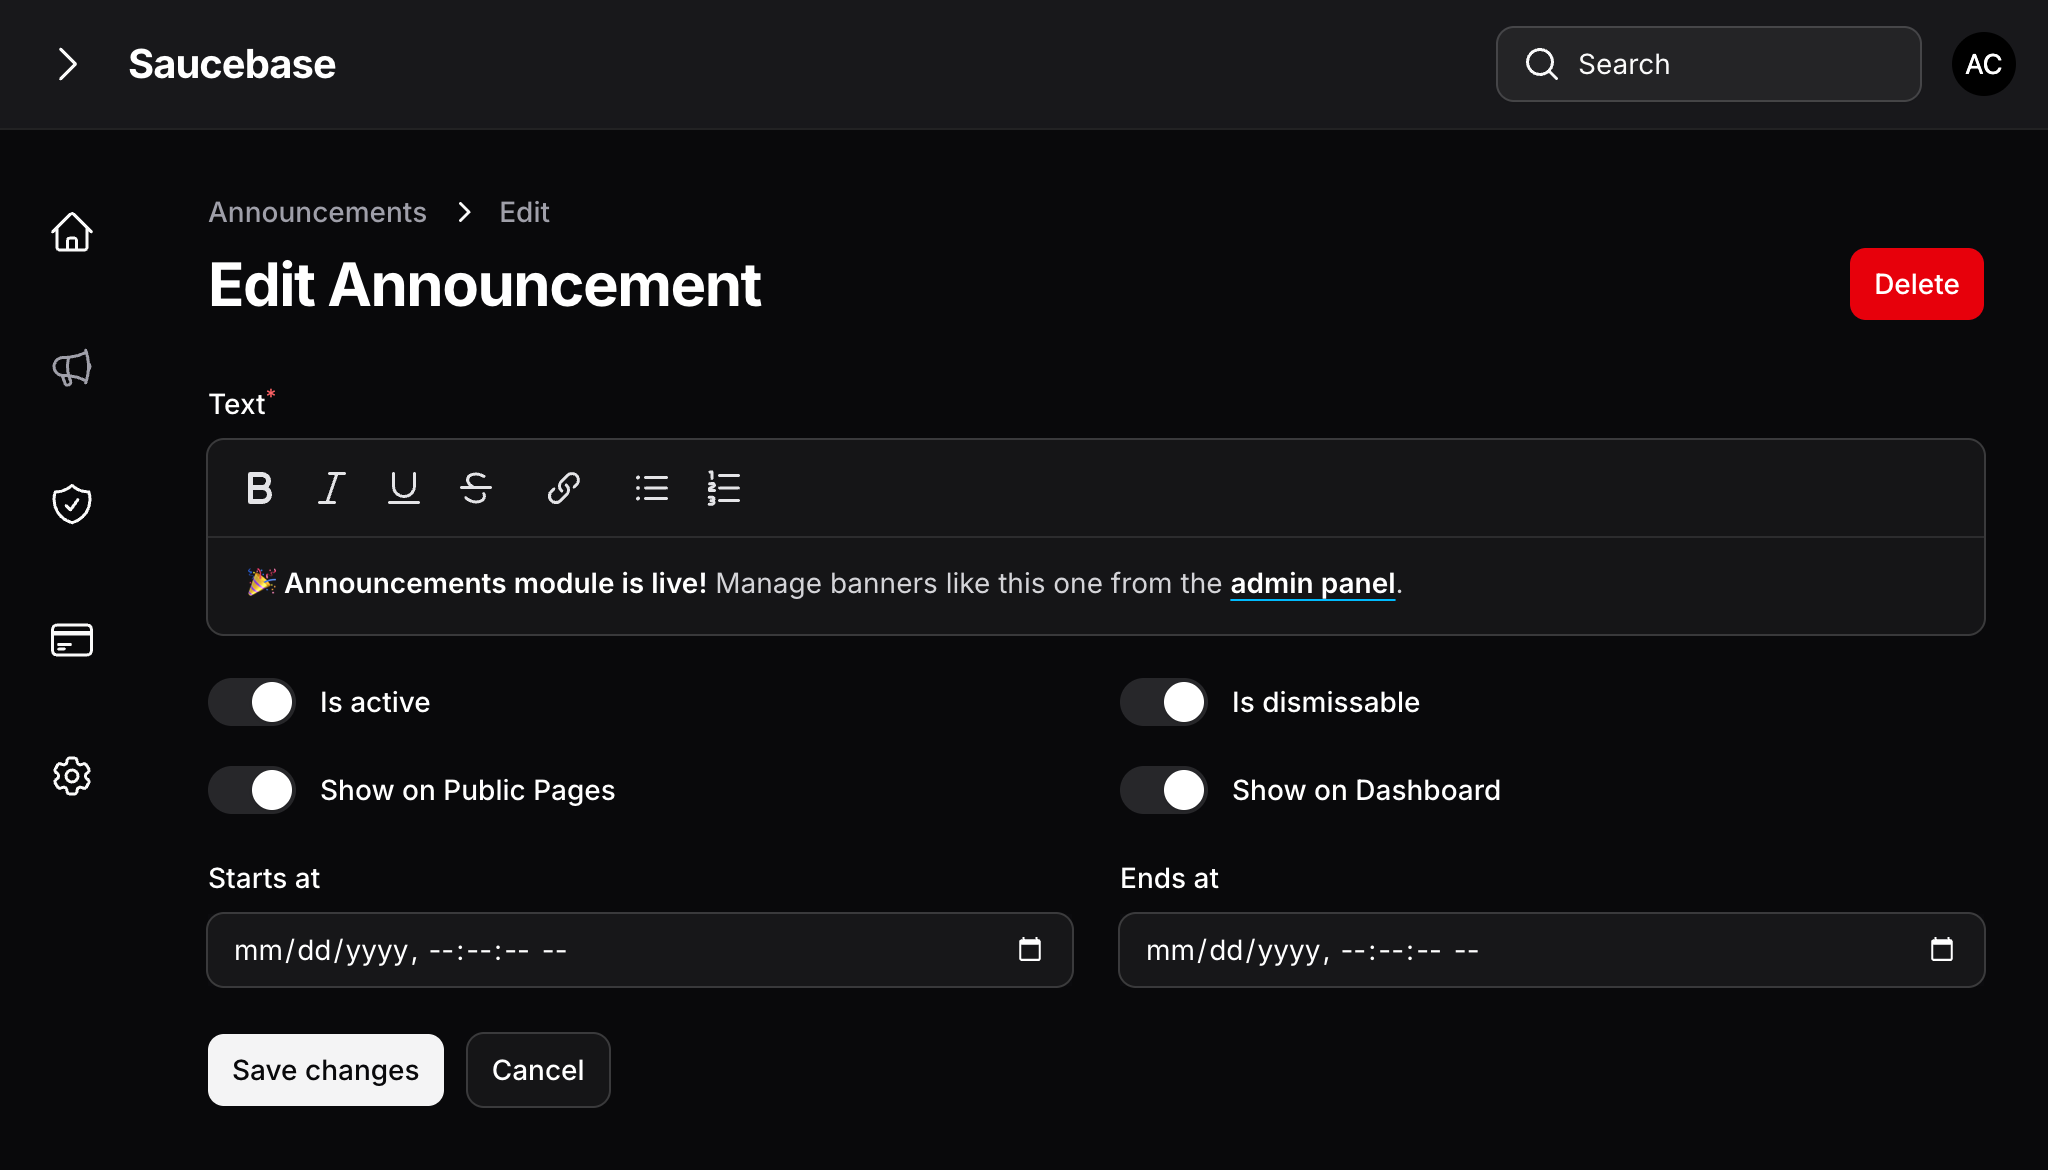
Task: Open Settings from the sidebar gear icon
Action: 71,776
